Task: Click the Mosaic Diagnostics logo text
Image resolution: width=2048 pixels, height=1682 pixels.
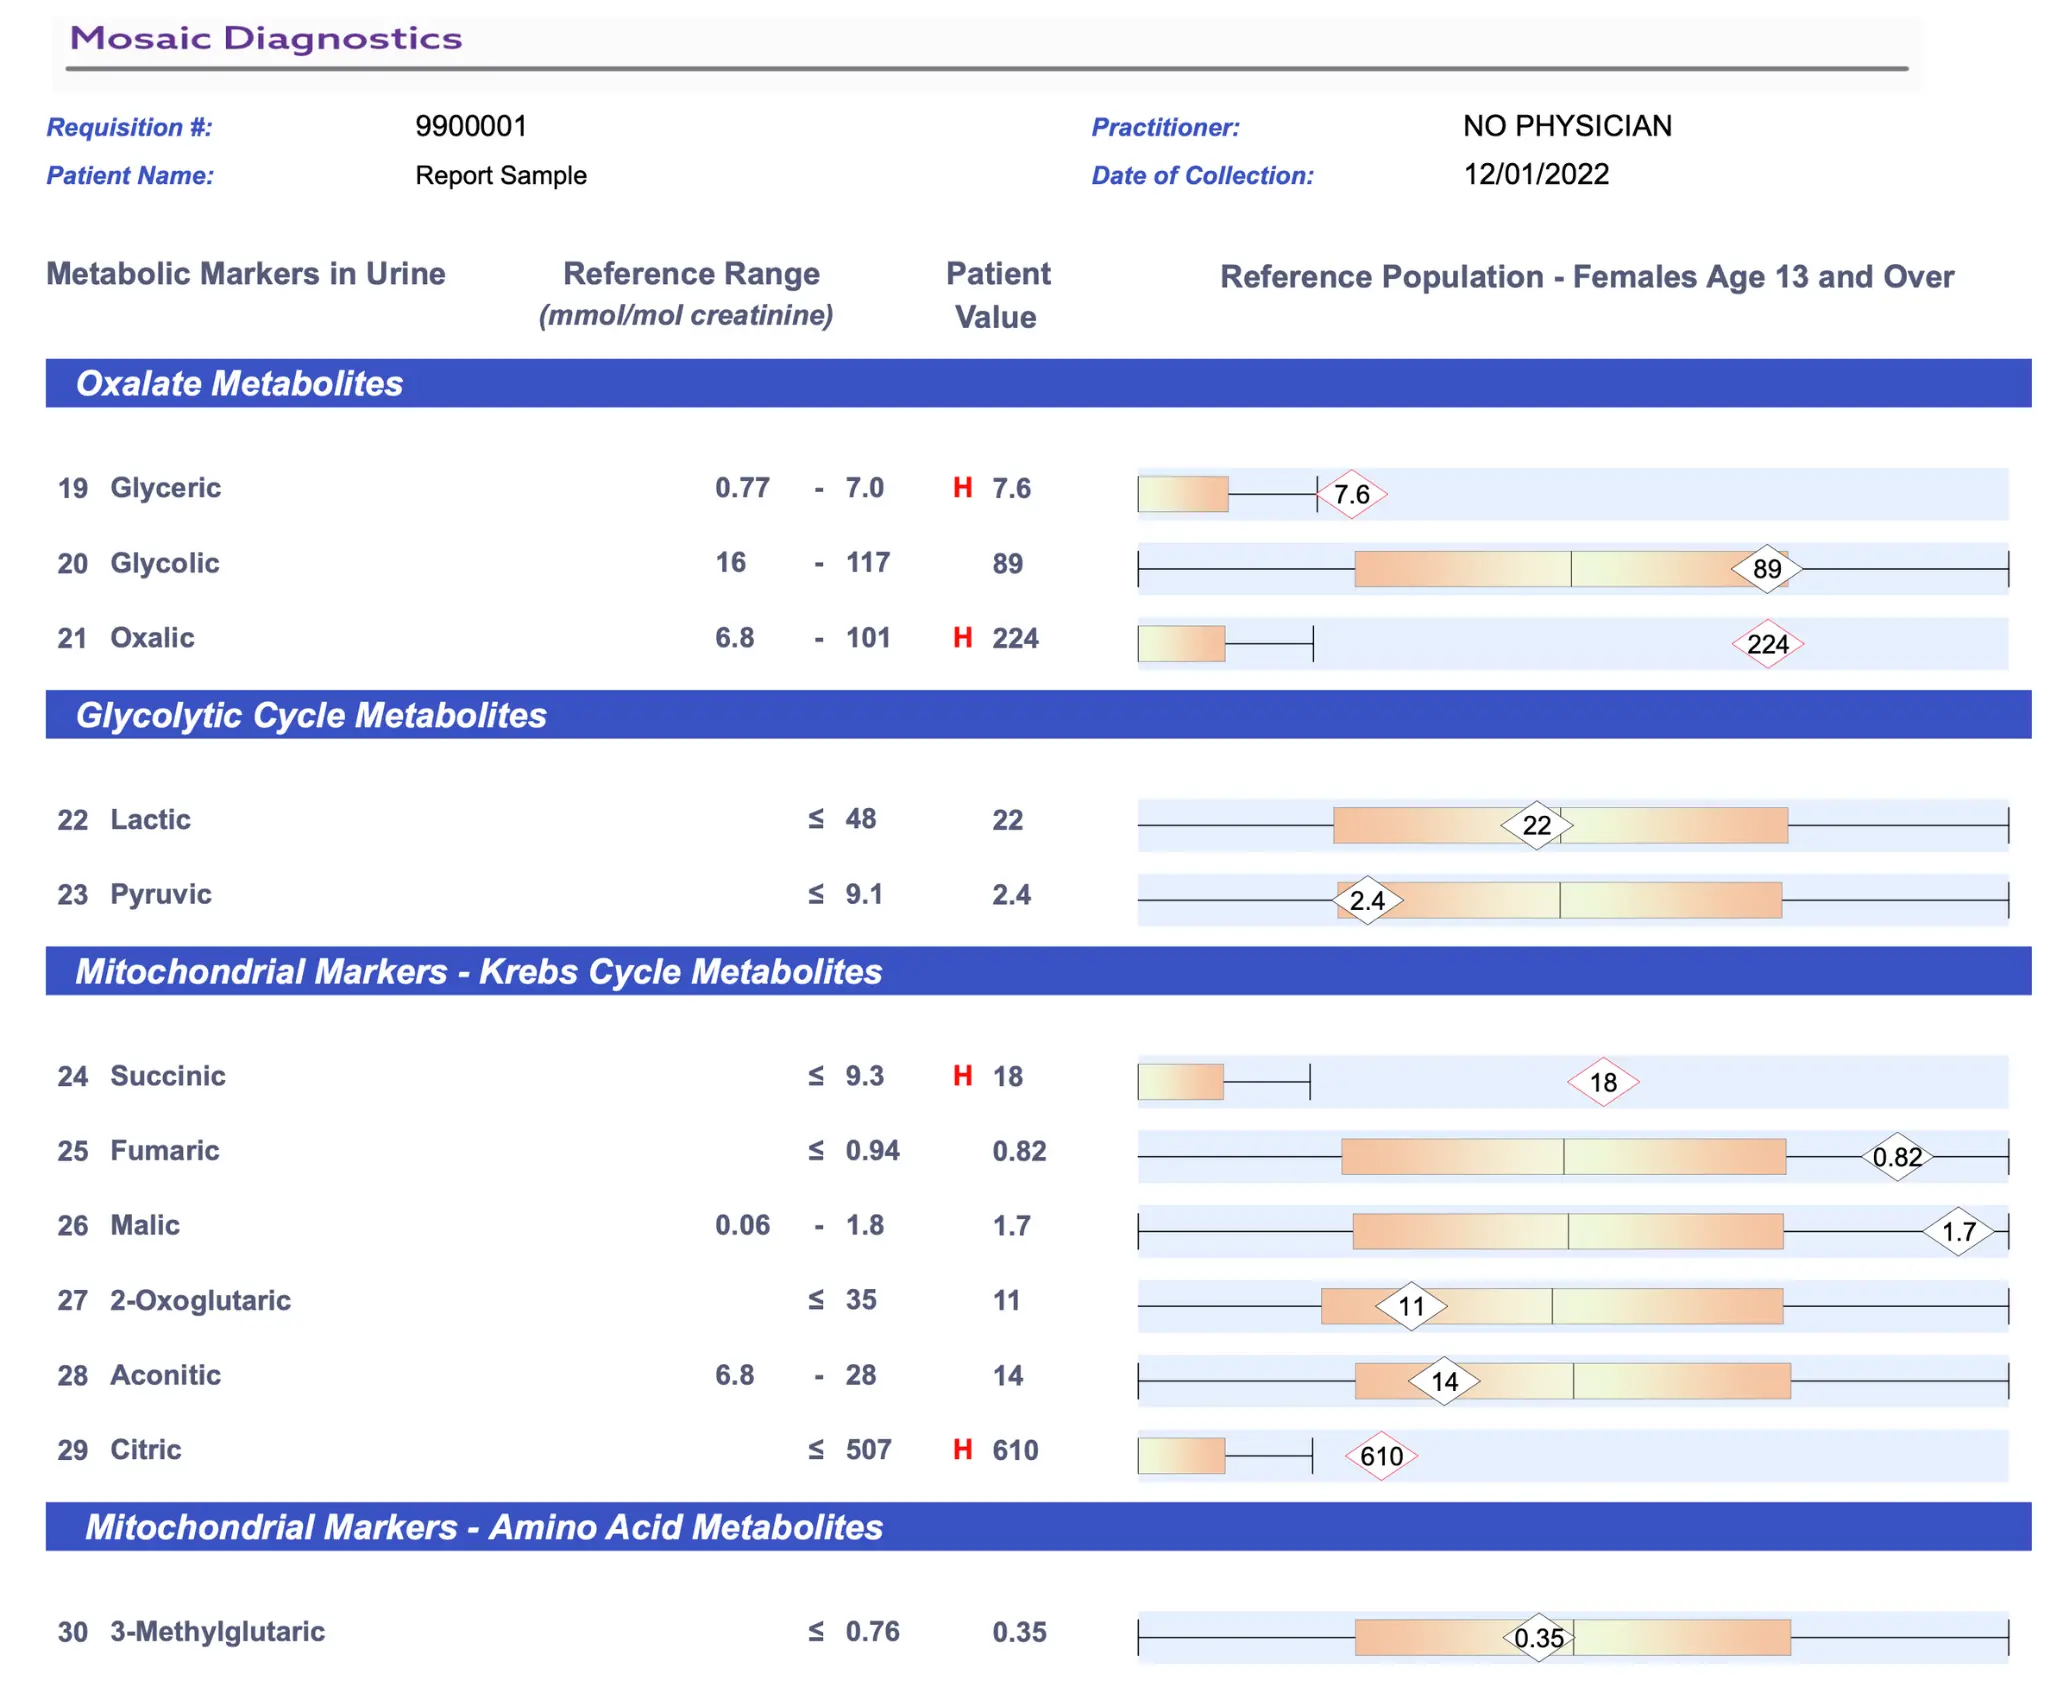Action: [266, 39]
